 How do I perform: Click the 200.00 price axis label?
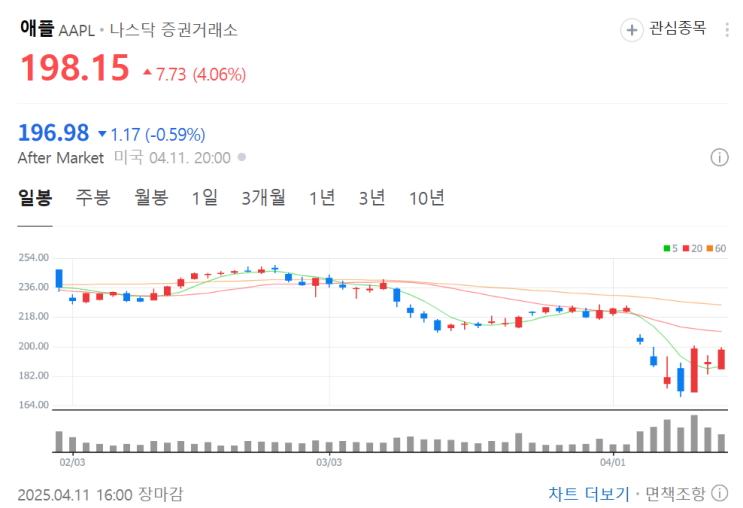(x=34, y=346)
